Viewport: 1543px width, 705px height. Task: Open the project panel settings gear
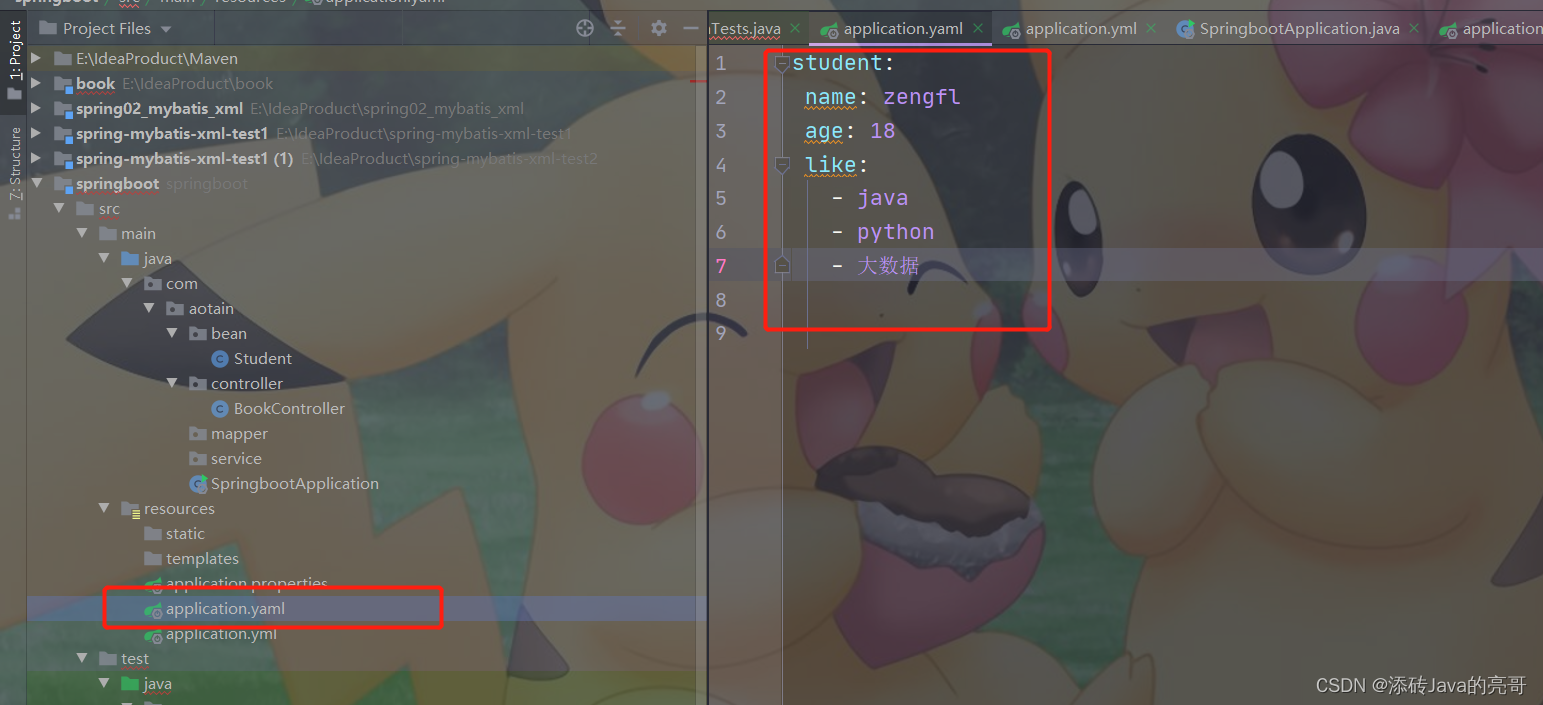(x=658, y=28)
